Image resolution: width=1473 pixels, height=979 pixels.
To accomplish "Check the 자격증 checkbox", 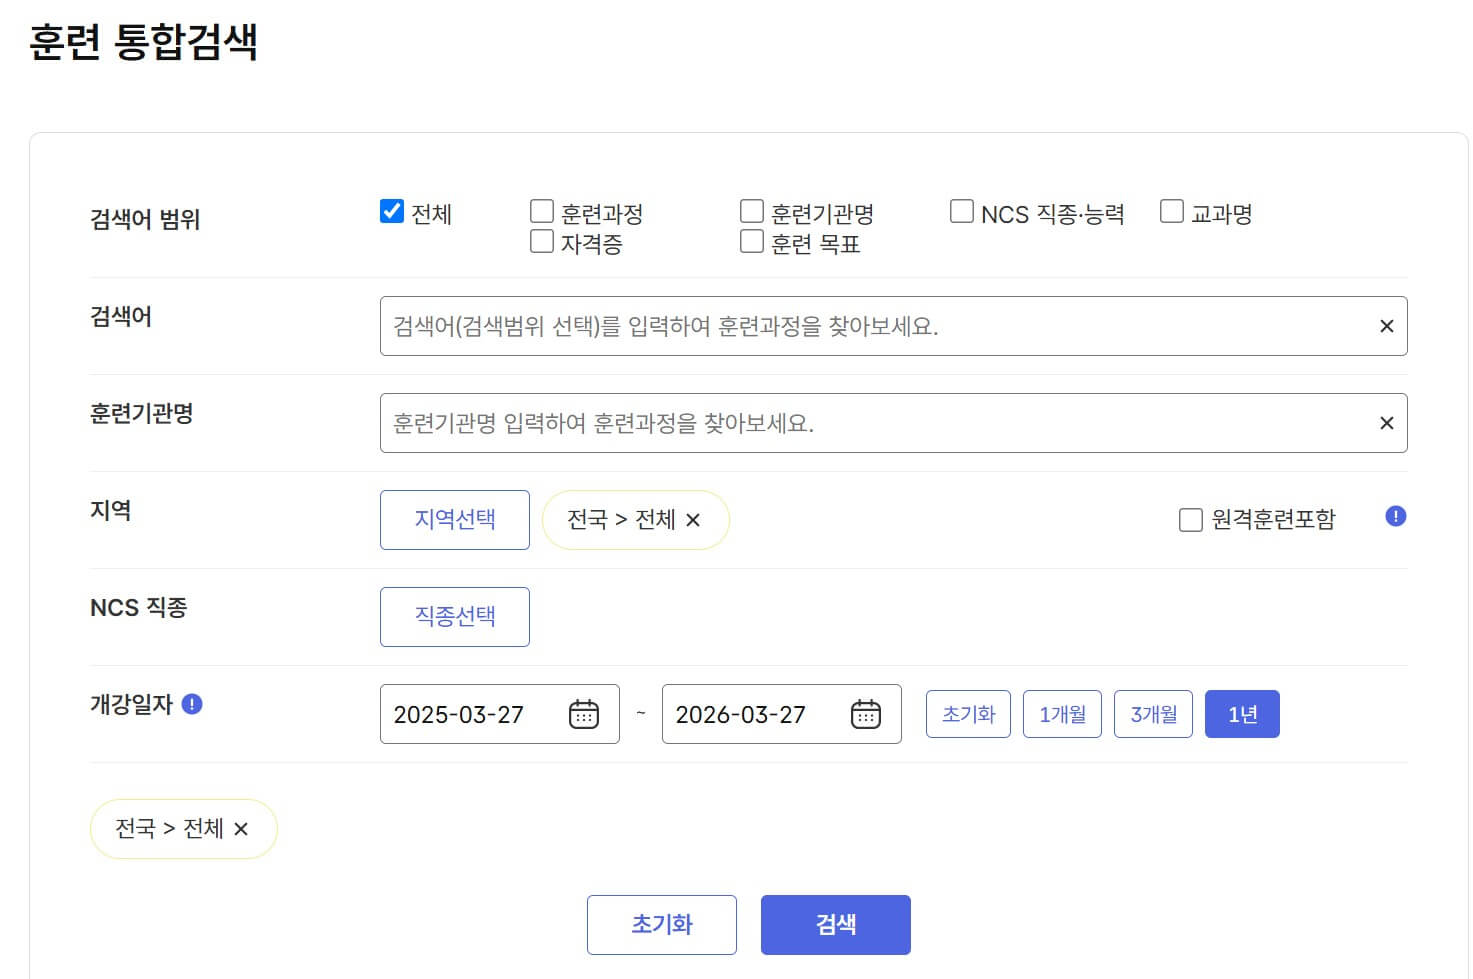I will pos(541,241).
